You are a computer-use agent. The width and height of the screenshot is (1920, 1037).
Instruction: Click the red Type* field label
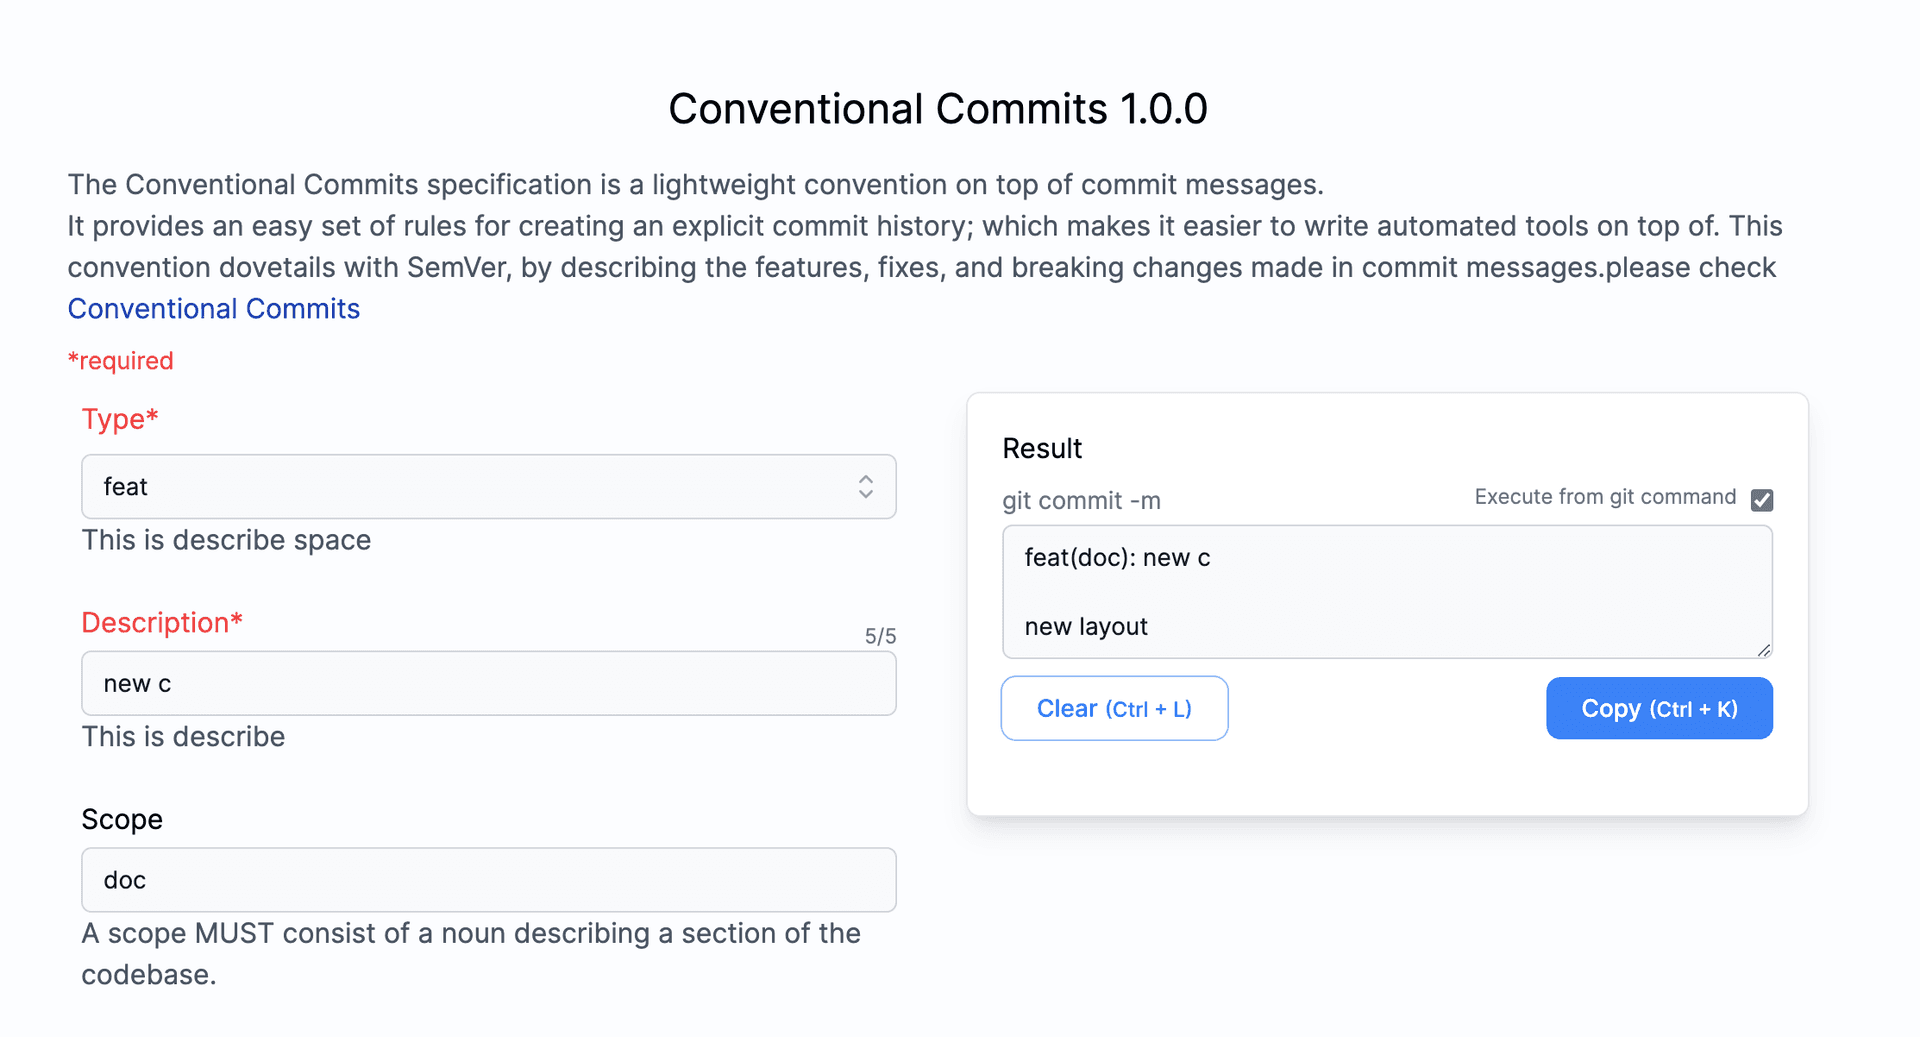[x=120, y=419]
